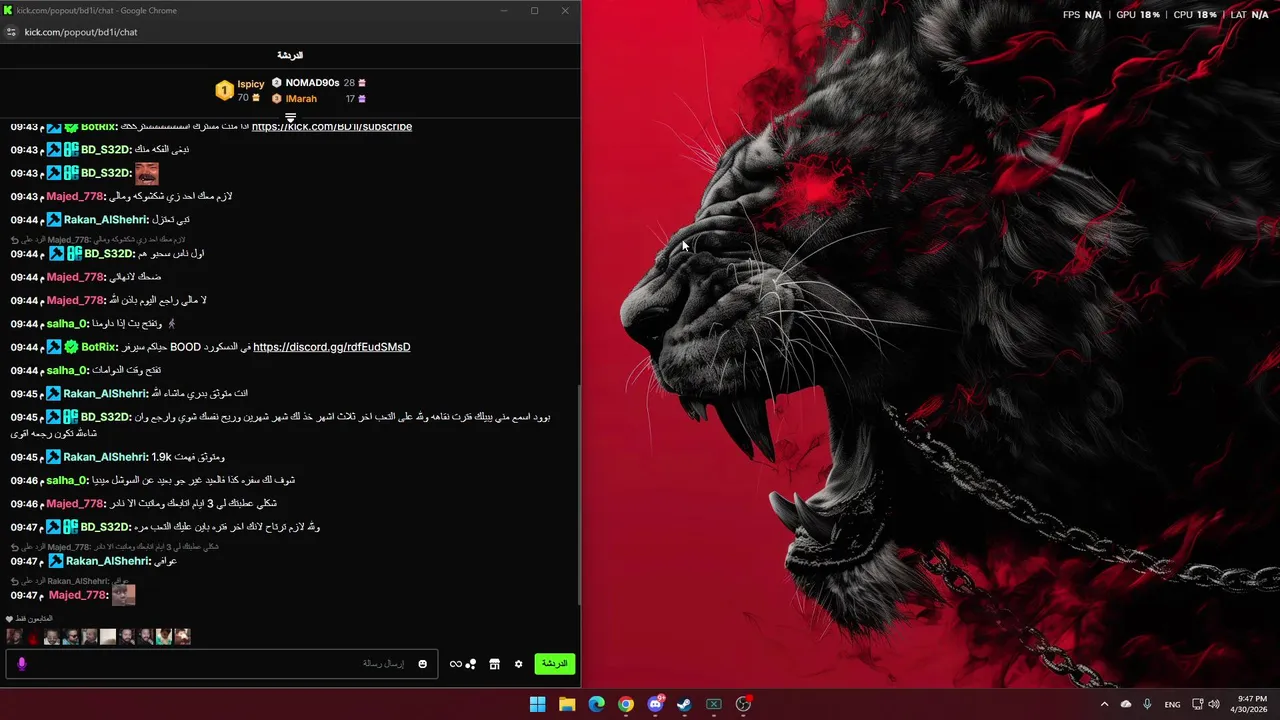
Task: Open Windows Start menu
Action: coord(538,704)
